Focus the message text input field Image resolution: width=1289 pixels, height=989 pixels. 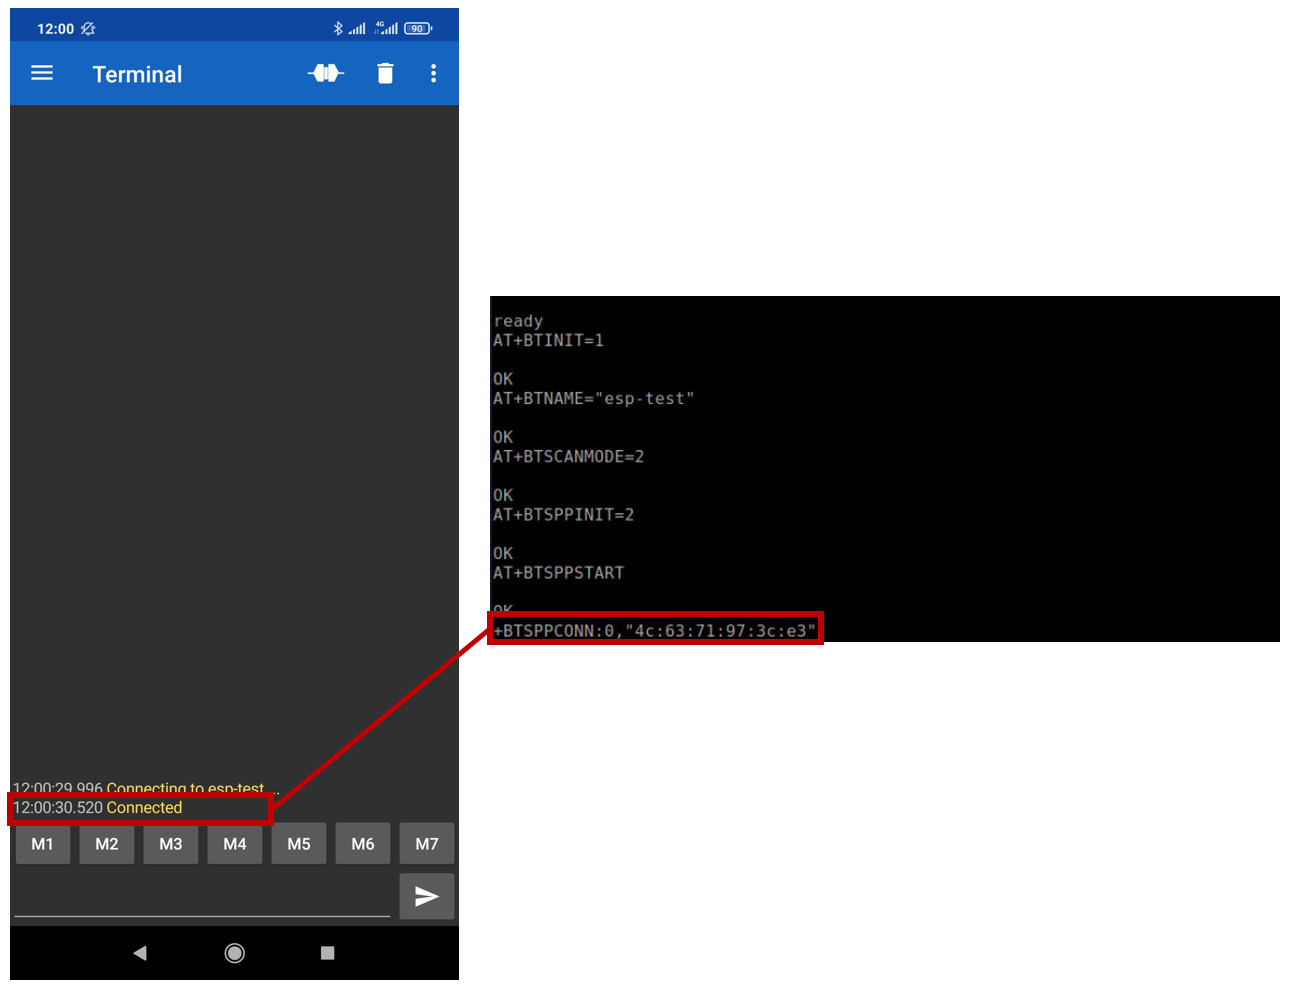(x=202, y=897)
